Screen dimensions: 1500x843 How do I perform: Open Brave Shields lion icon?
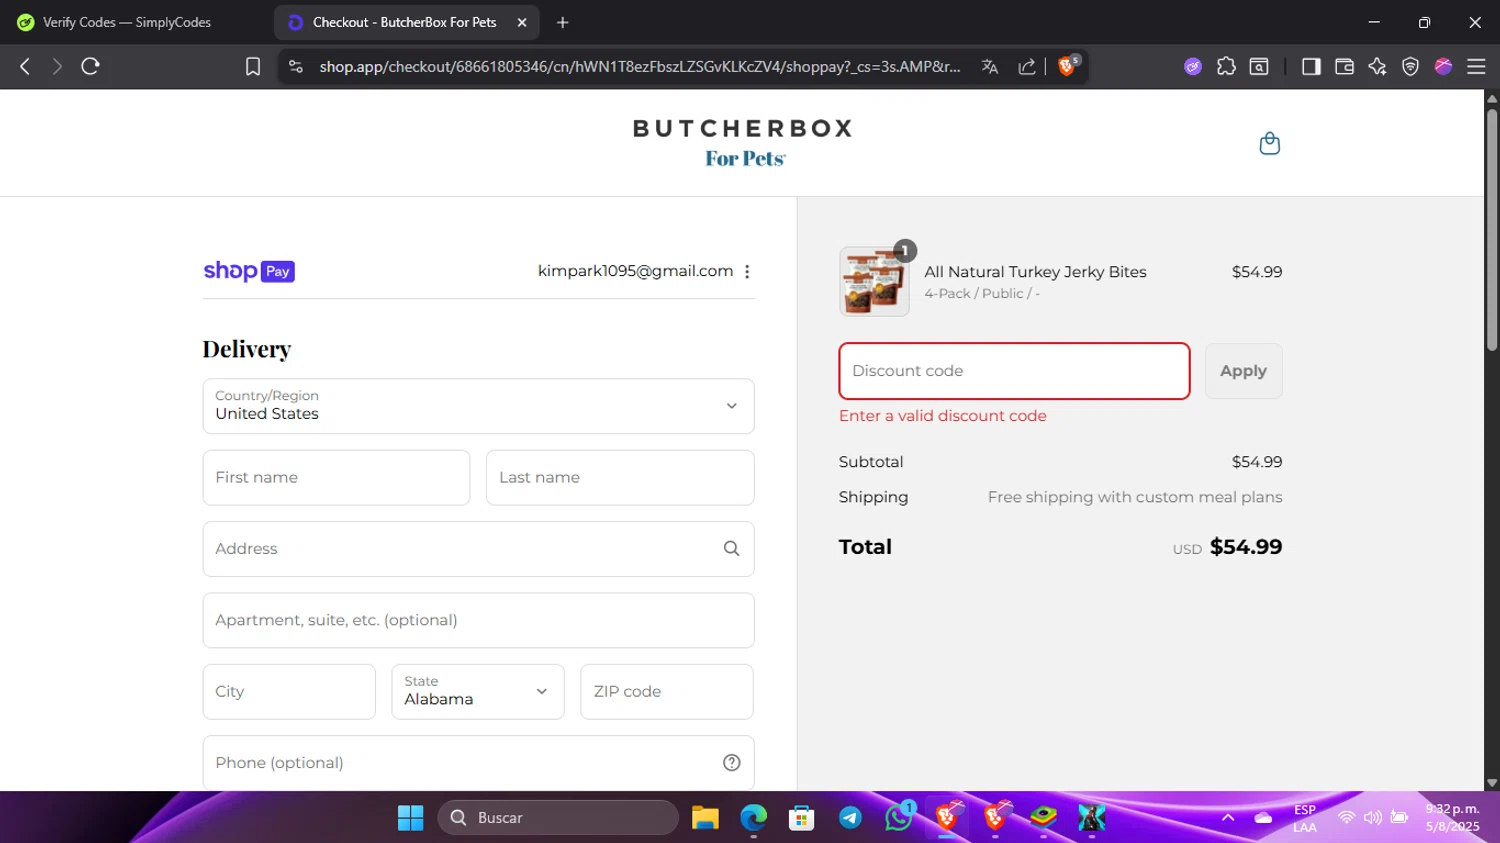[x=1068, y=65]
